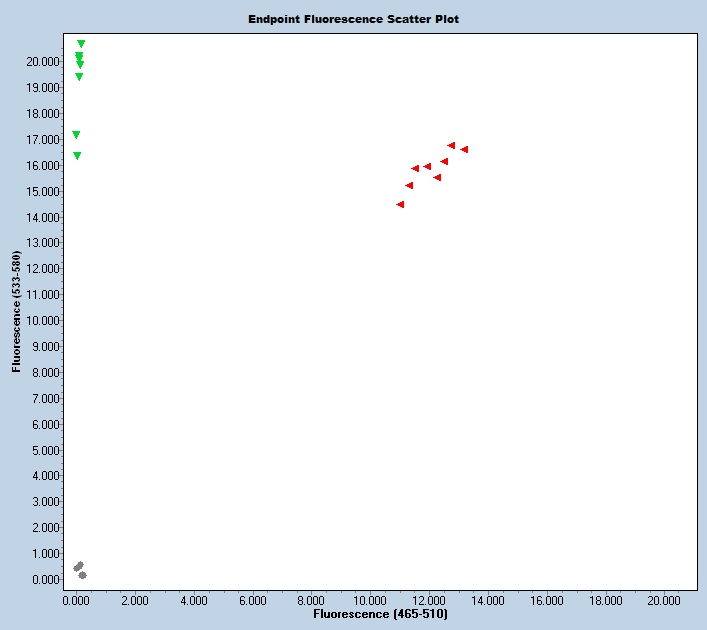Select the 15.000 tick label on y-axis

click(44, 191)
